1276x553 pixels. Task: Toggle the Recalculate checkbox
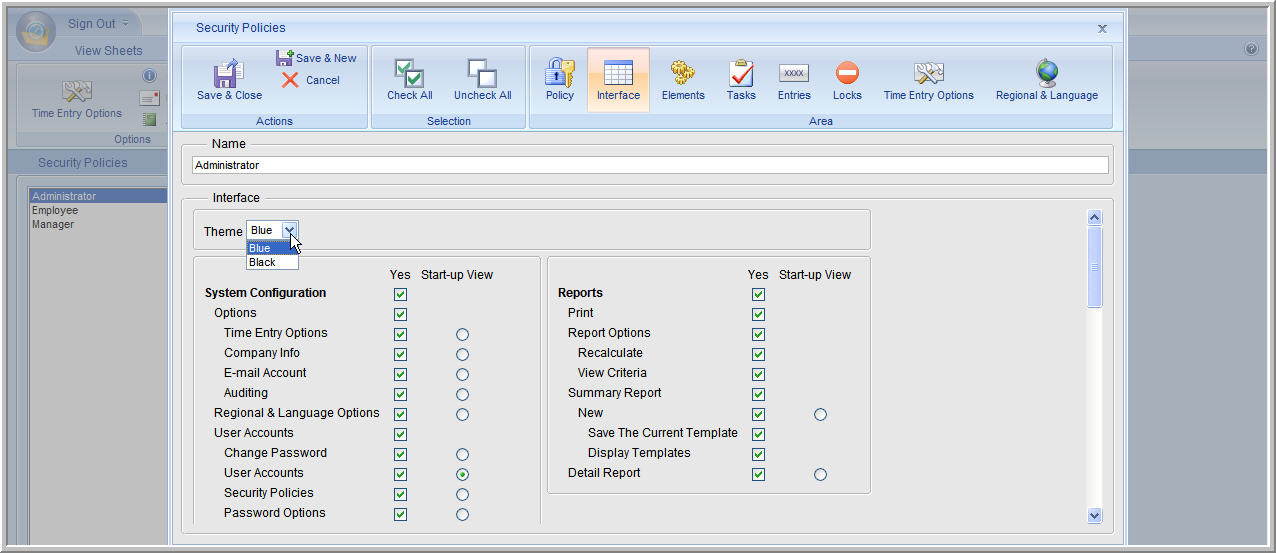pos(758,354)
